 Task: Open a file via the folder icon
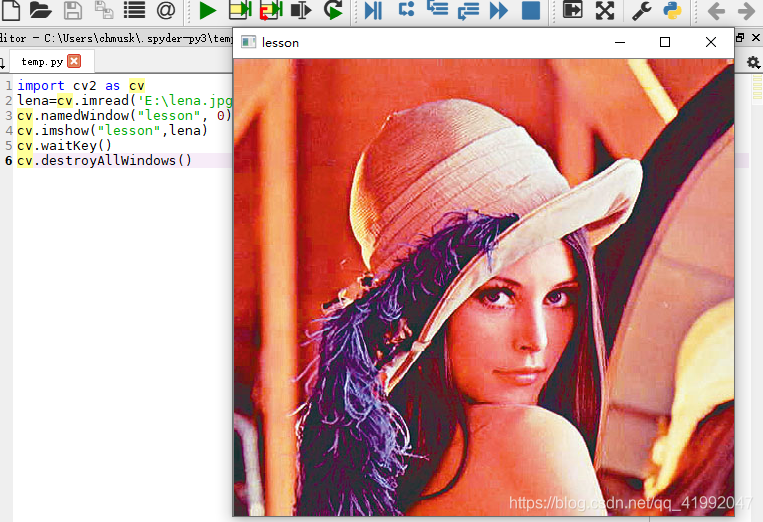click(x=40, y=9)
